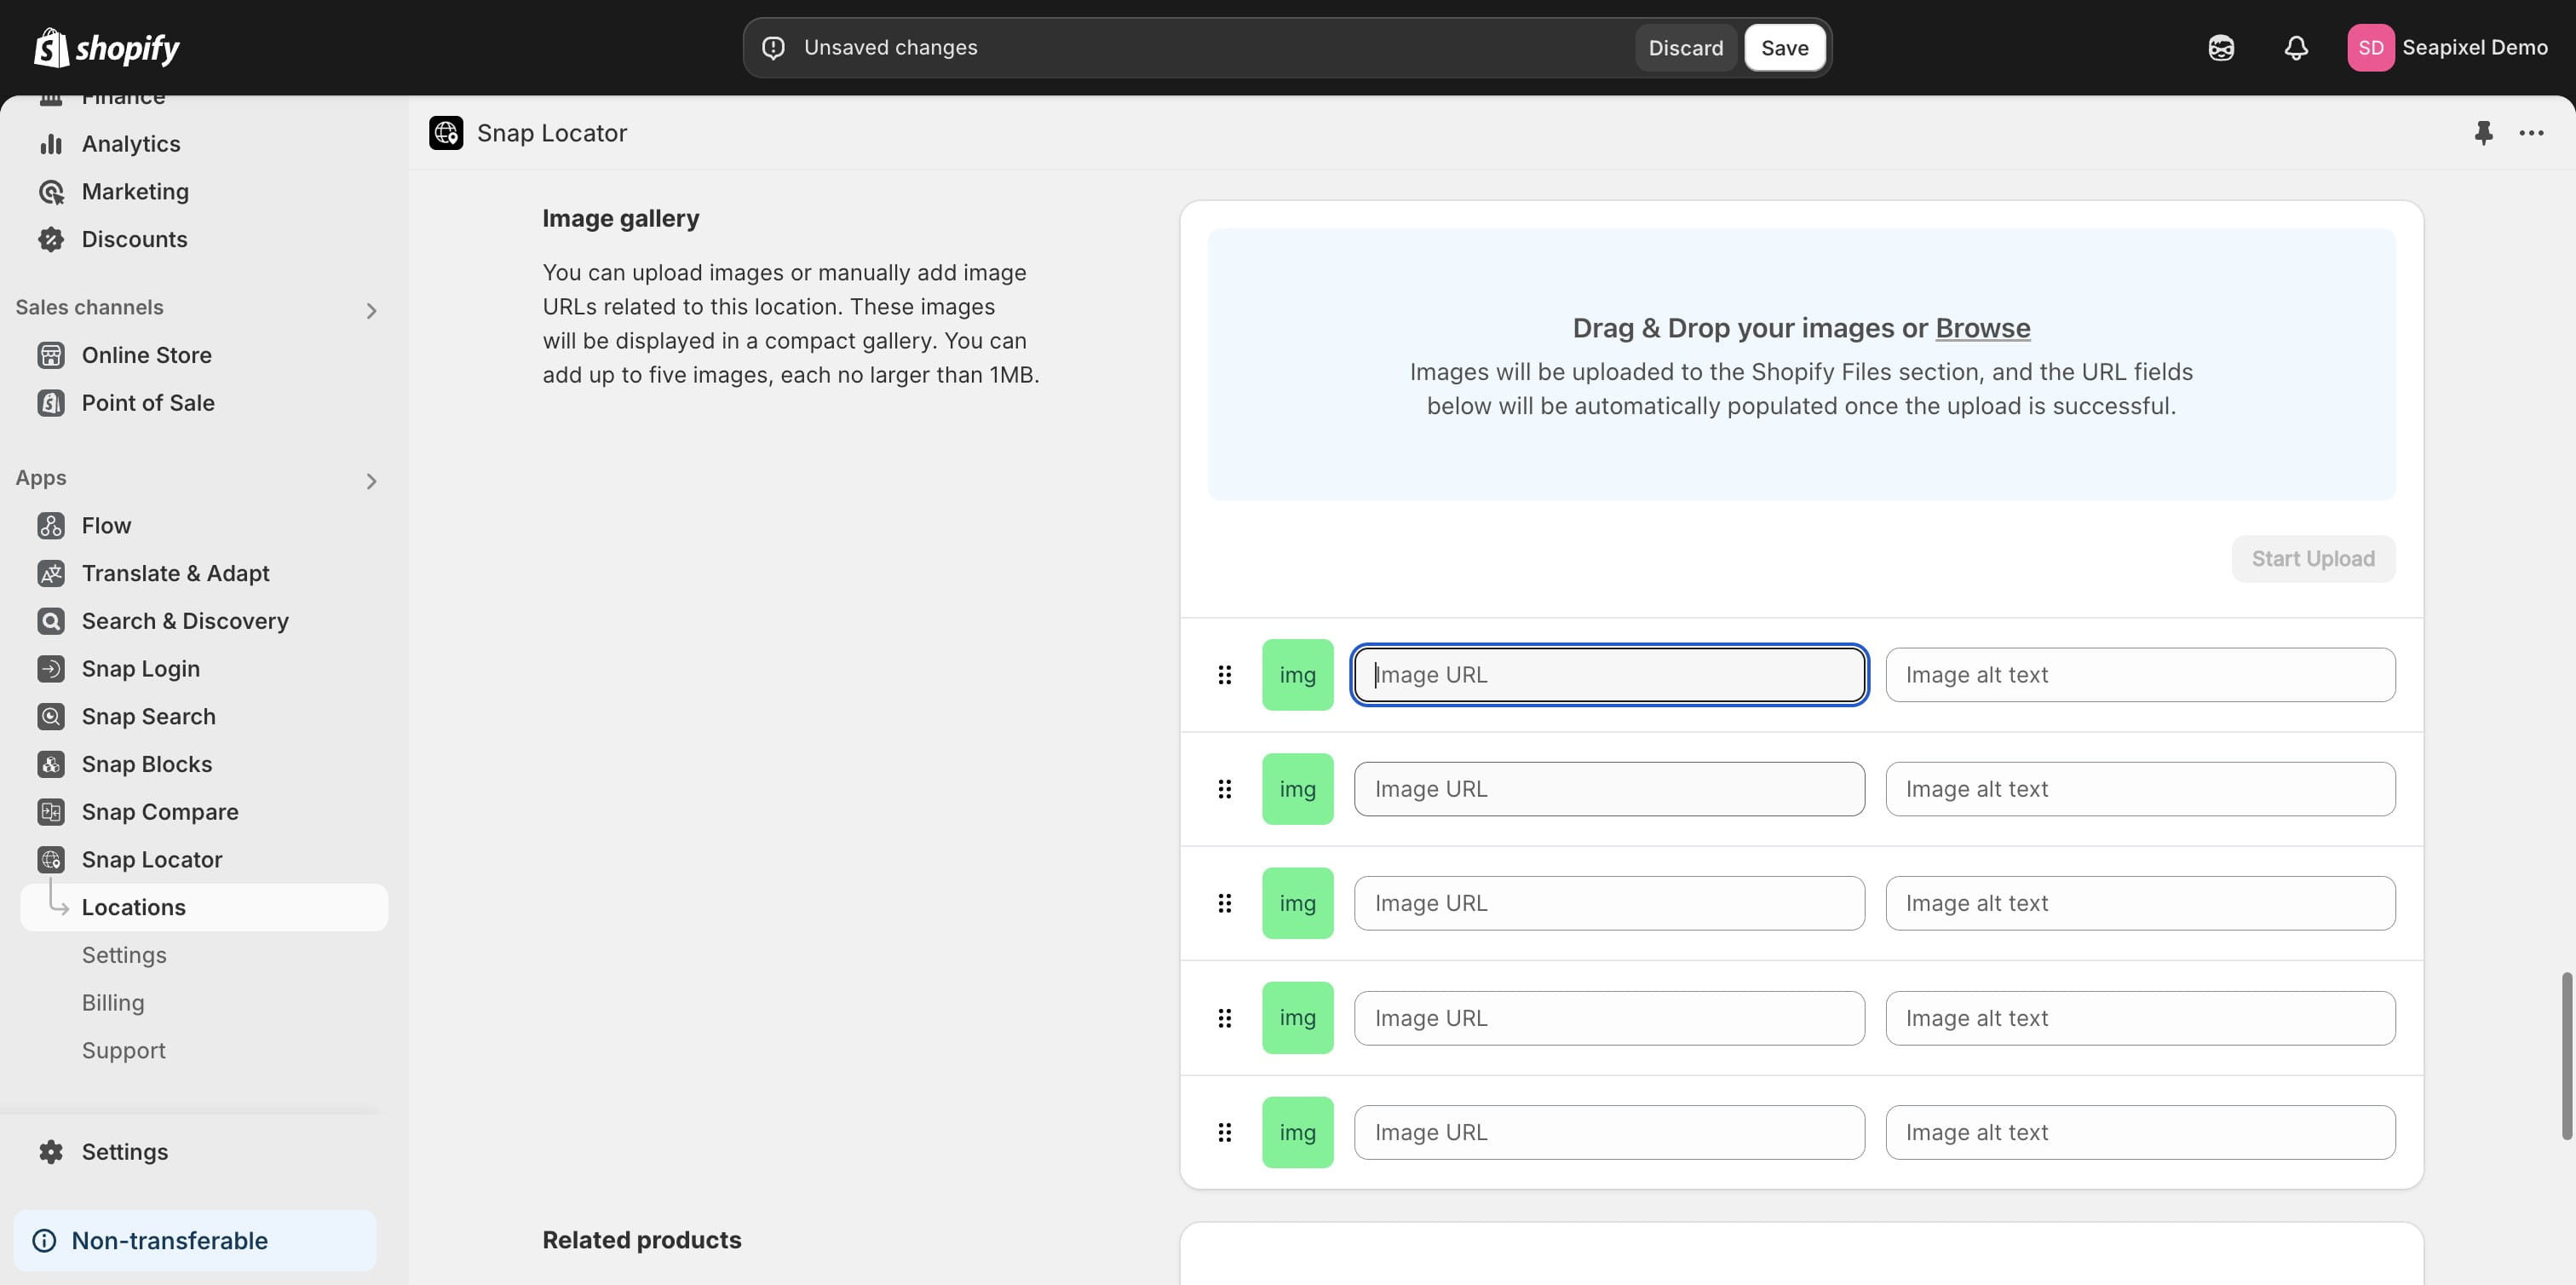Open the Billing page for Snap Locator
Screen dimensions: 2576x1285
(x=113, y=1002)
